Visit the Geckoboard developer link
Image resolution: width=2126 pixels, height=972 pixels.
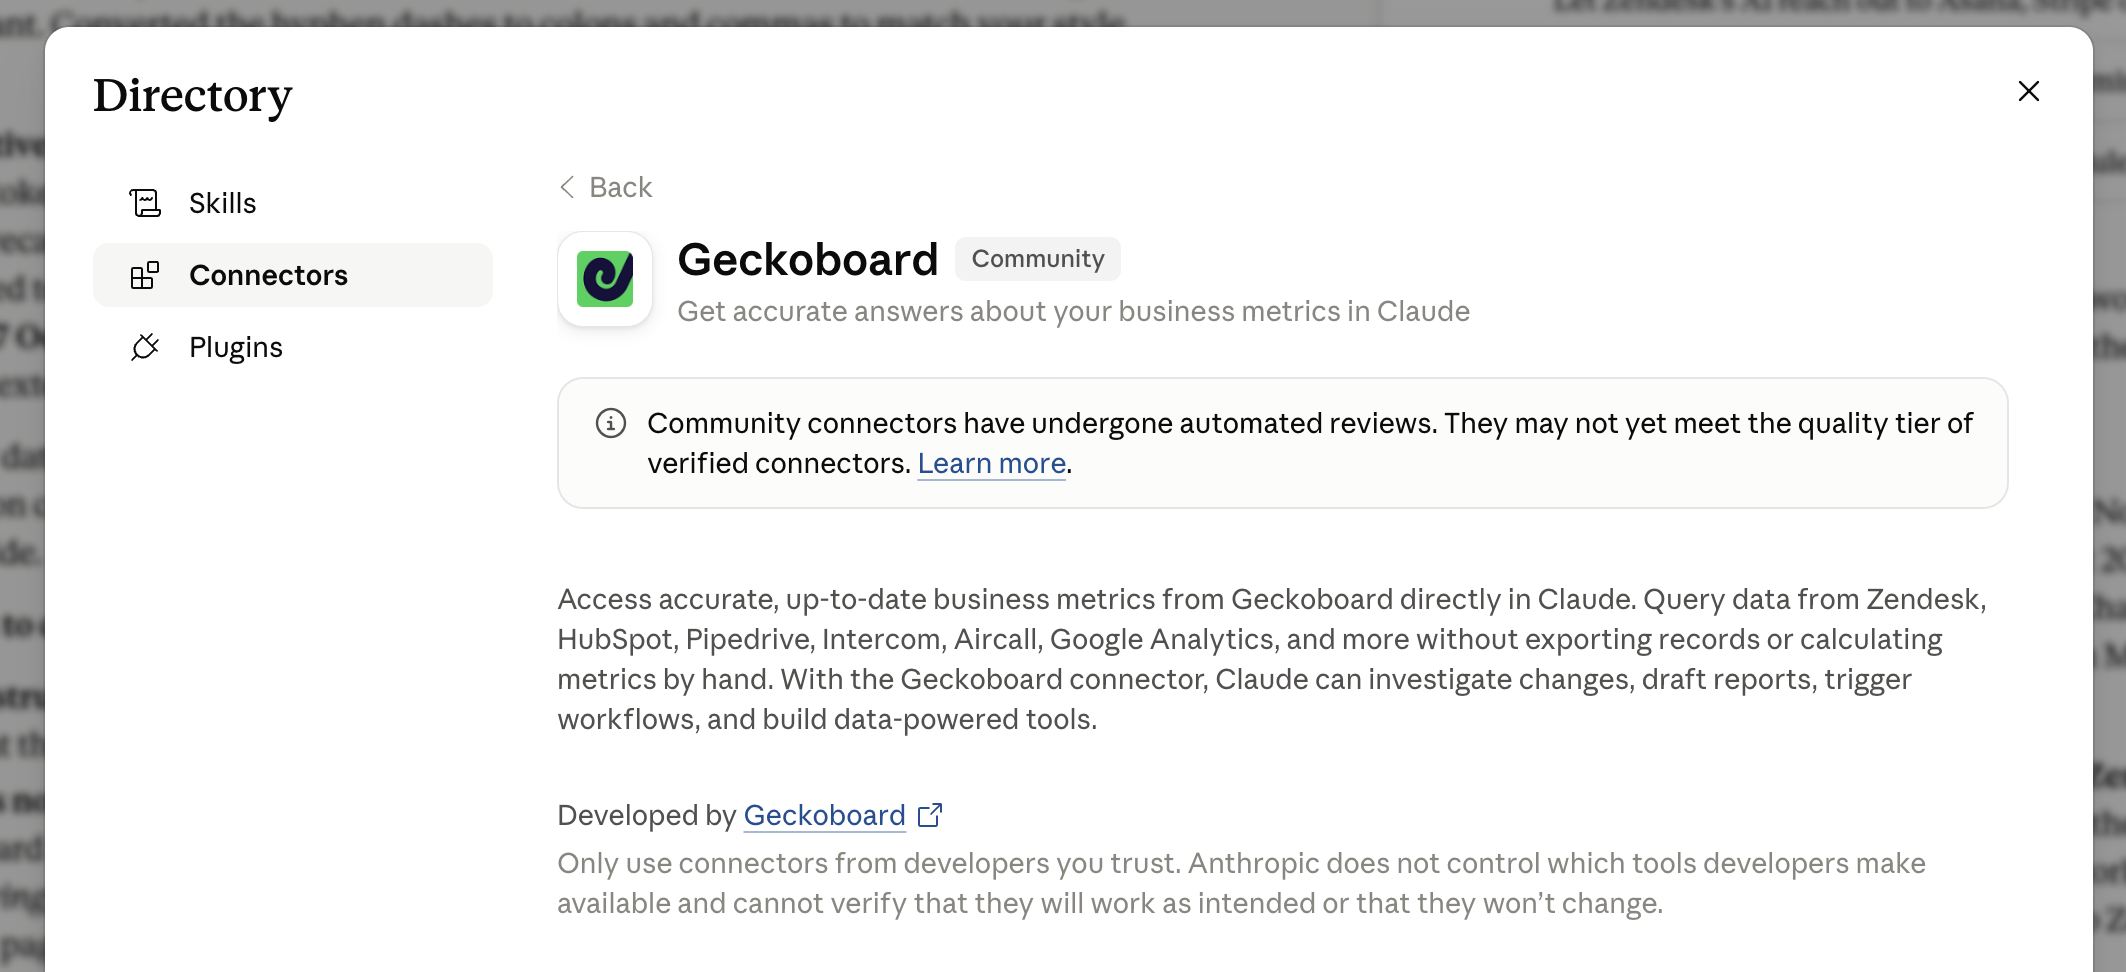point(824,816)
